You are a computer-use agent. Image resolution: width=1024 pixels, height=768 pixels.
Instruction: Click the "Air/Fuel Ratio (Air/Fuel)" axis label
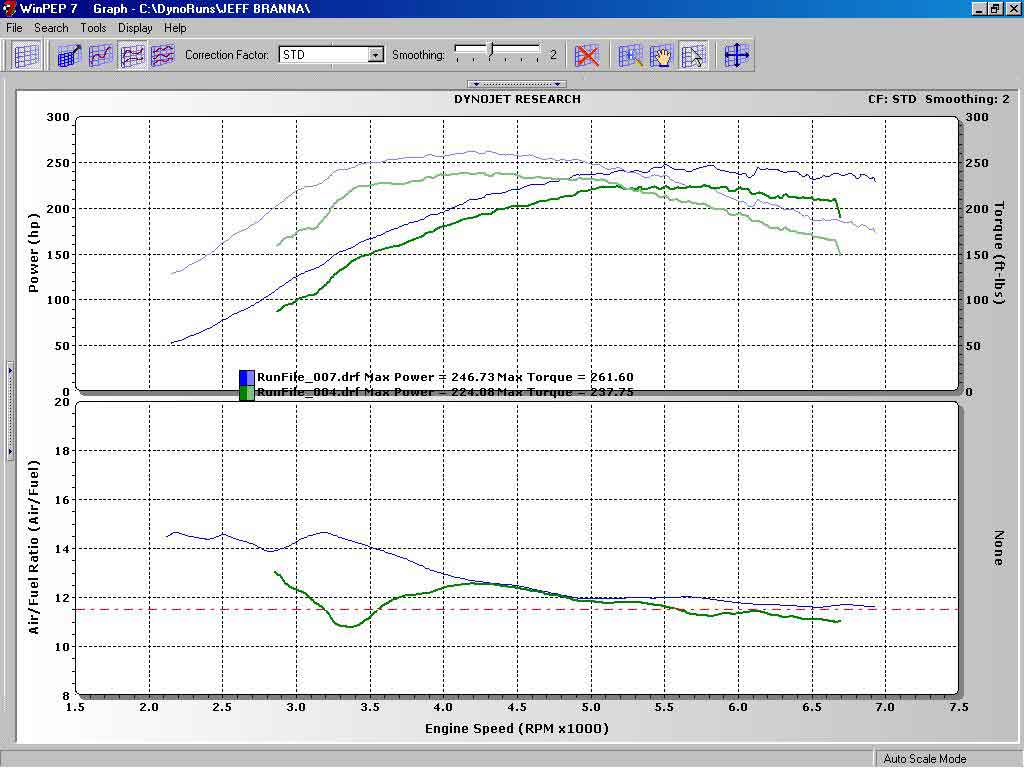[34, 547]
